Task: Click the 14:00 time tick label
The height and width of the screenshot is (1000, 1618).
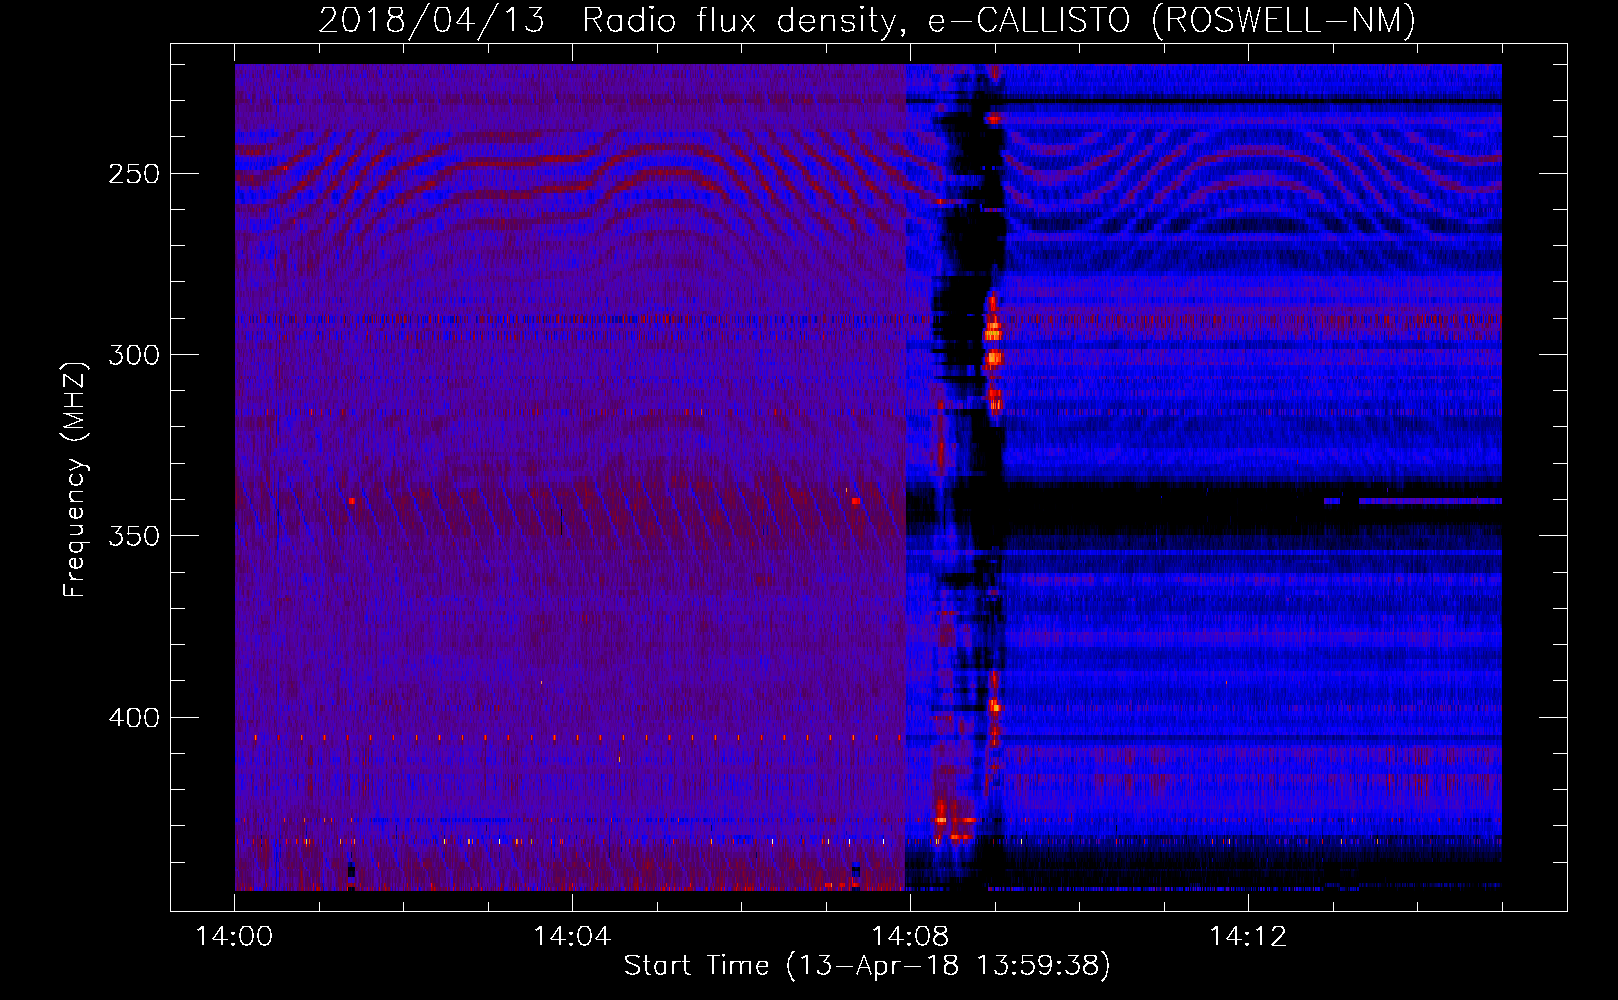Action: coord(234,937)
